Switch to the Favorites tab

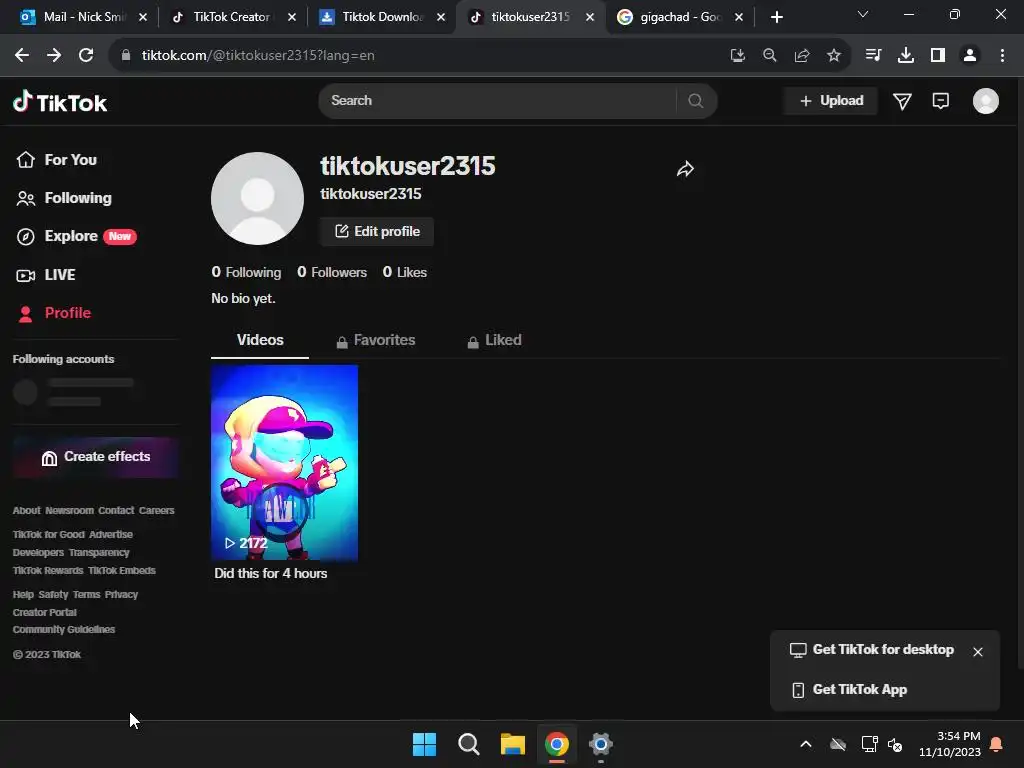point(376,340)
